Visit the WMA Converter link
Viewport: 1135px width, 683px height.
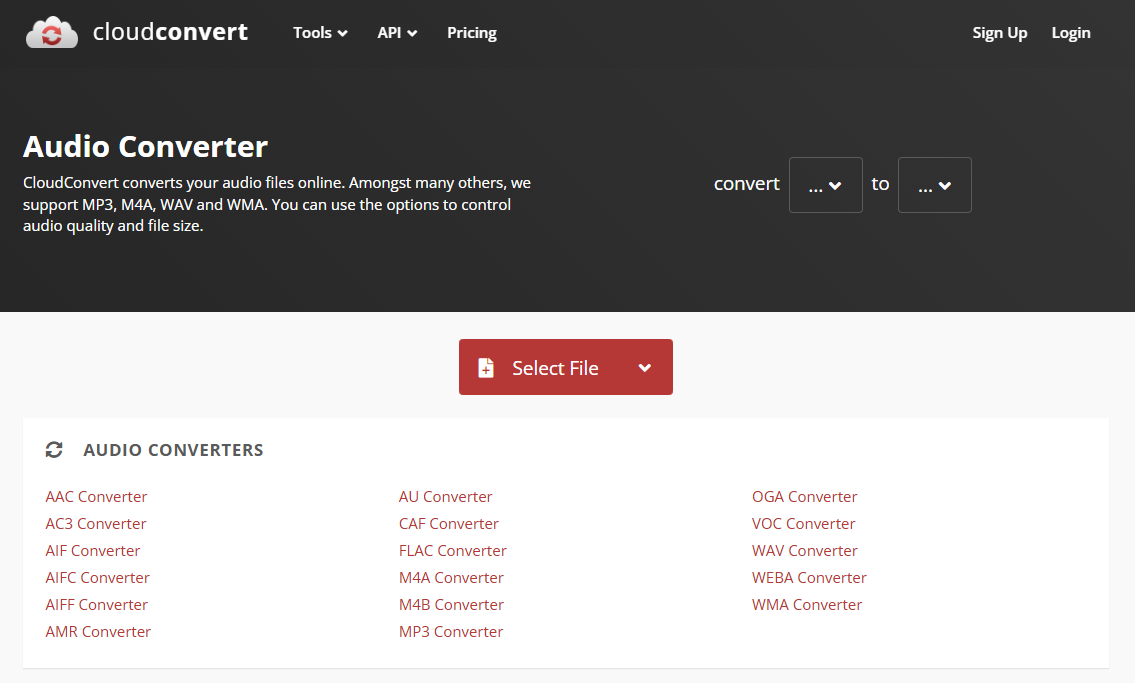(806, 605)
